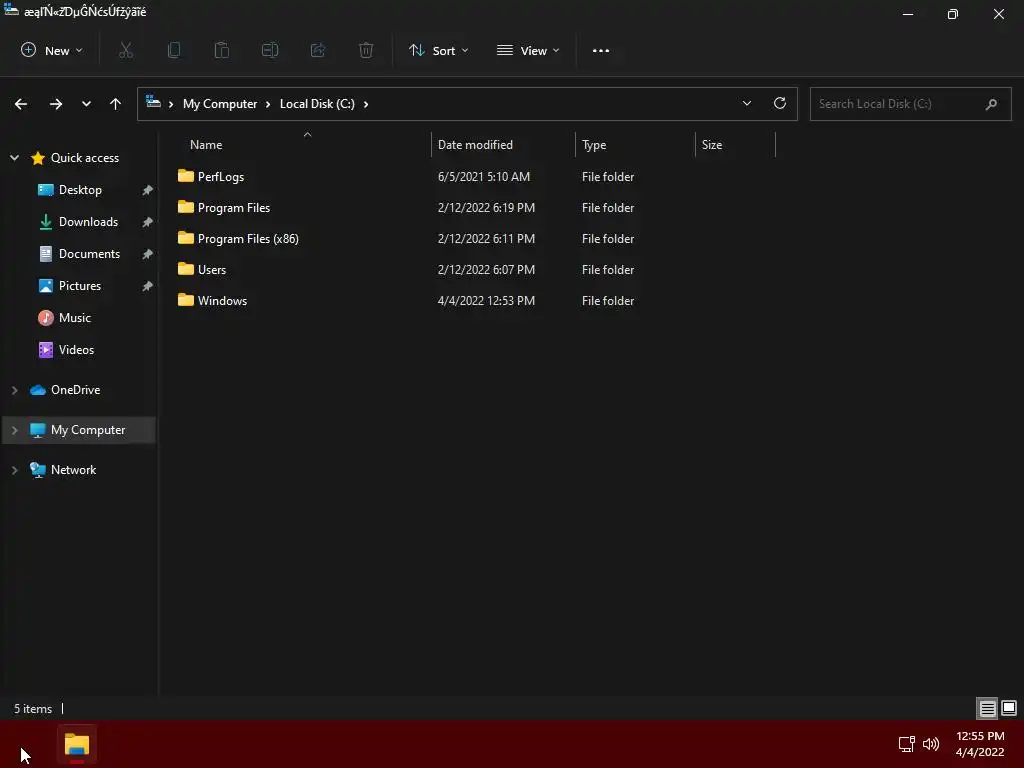Select the Program Files (x86) folder
The image size is (1024, 768).
click(248, 239)
